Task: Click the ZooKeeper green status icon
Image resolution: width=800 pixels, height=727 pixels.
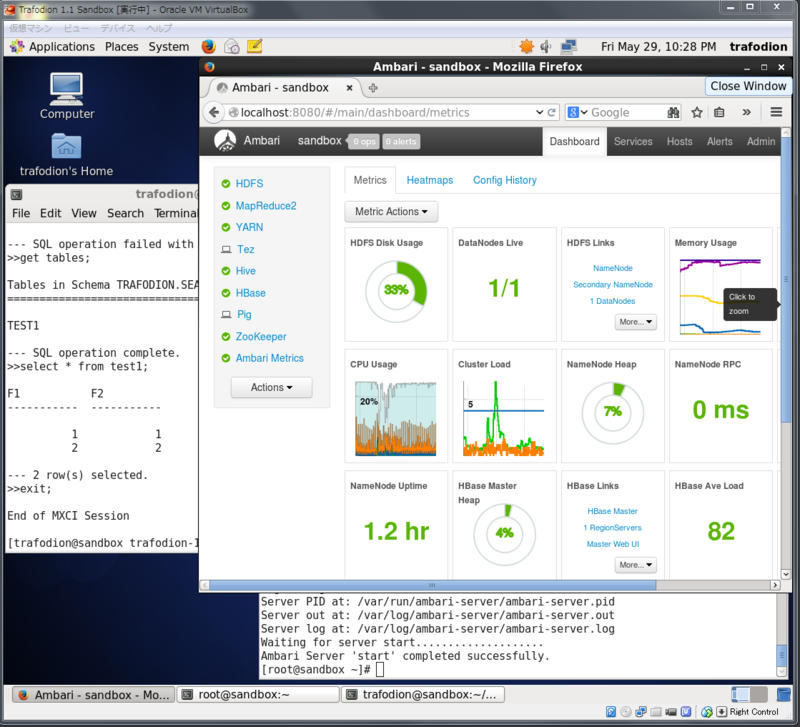Action: coord(226,337)
